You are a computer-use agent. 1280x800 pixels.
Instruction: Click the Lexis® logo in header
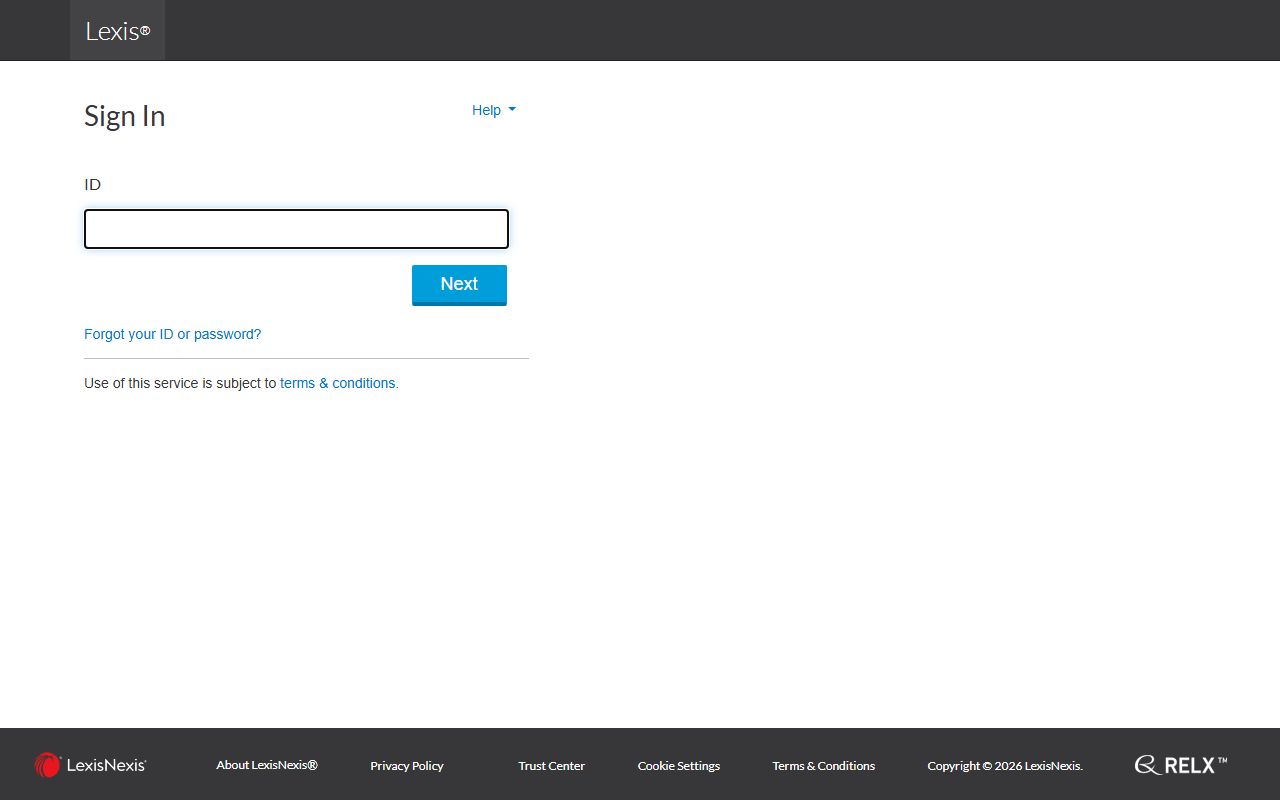coord(117,31)
